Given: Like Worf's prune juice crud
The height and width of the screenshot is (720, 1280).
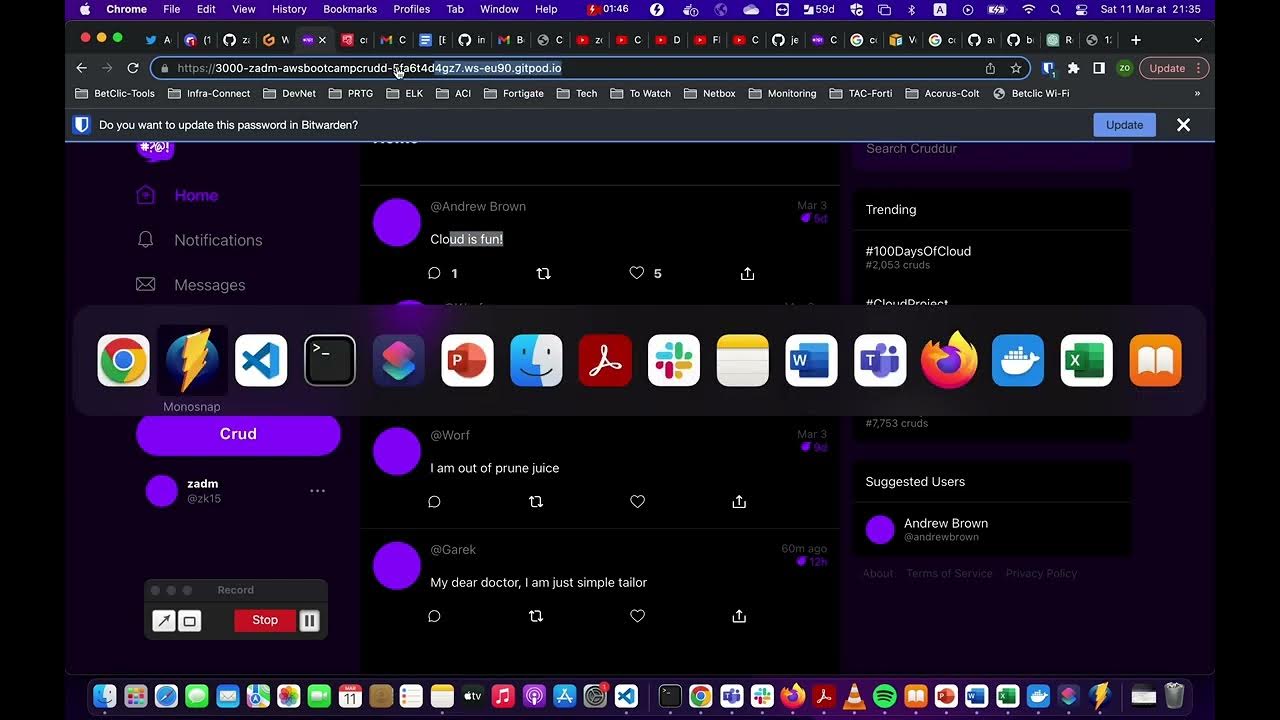Looking at the screenshot, I should pyautogui.click(x=637, y=502).
